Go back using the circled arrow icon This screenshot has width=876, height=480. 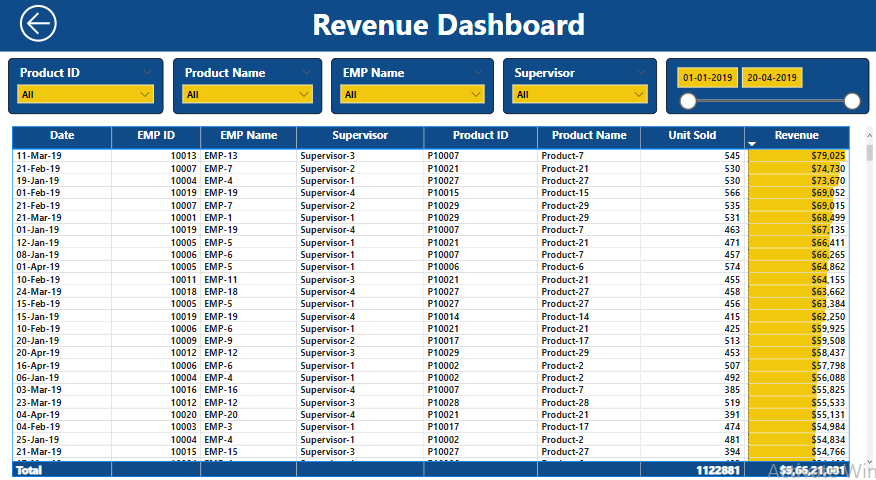(x=38, y=24)
